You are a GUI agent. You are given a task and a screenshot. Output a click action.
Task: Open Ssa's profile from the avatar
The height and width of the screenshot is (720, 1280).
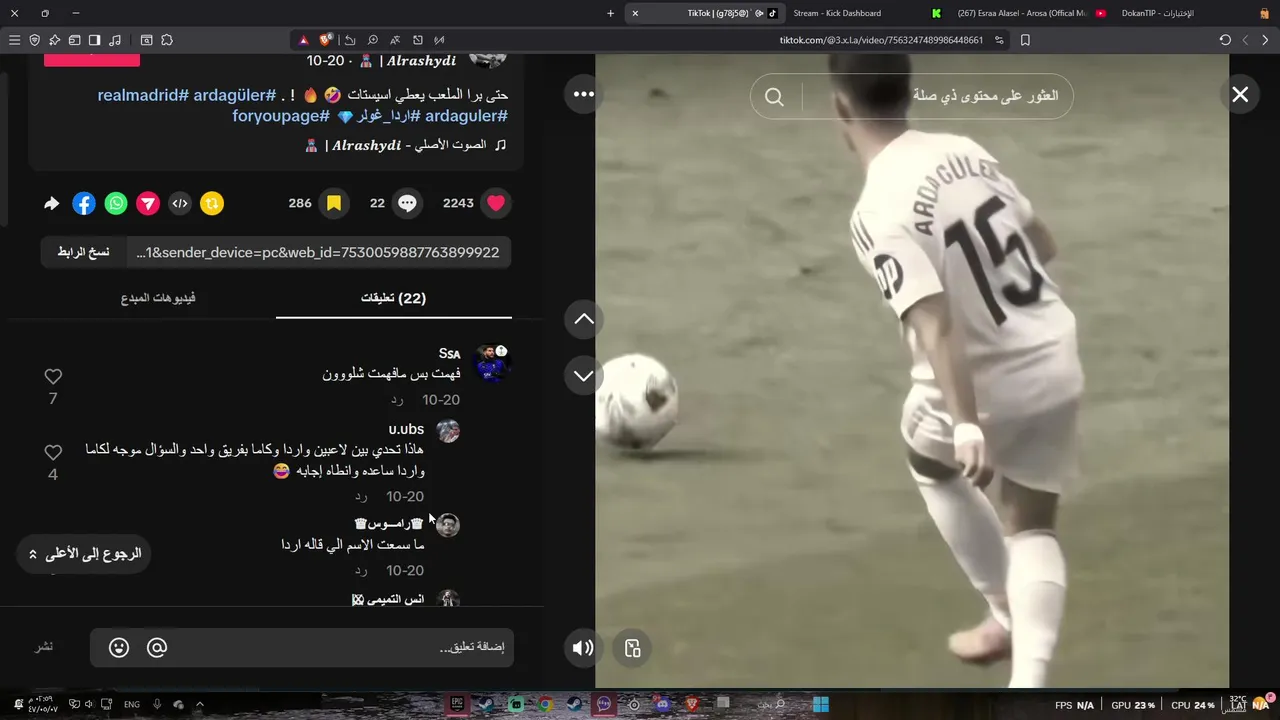491,363
